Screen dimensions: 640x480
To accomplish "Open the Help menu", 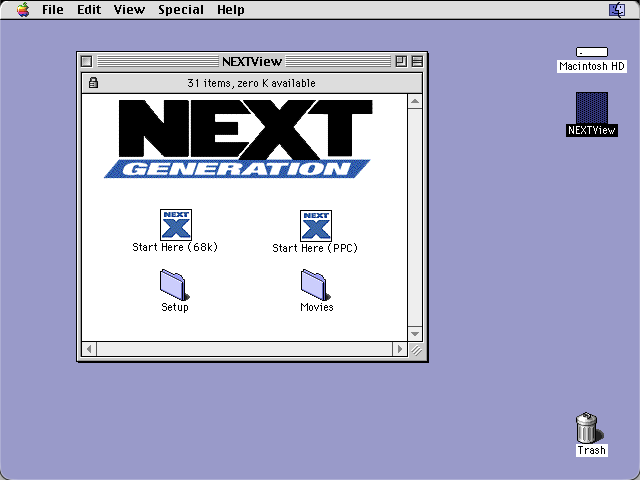I will [231, 9].
